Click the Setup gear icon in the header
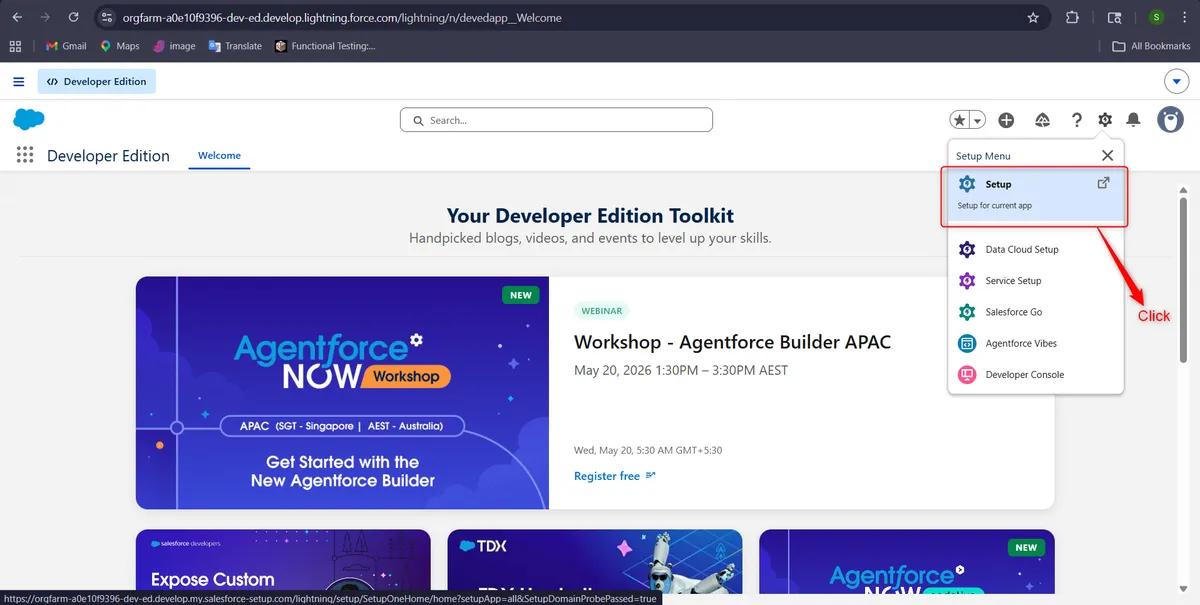 pos(1104,120)
